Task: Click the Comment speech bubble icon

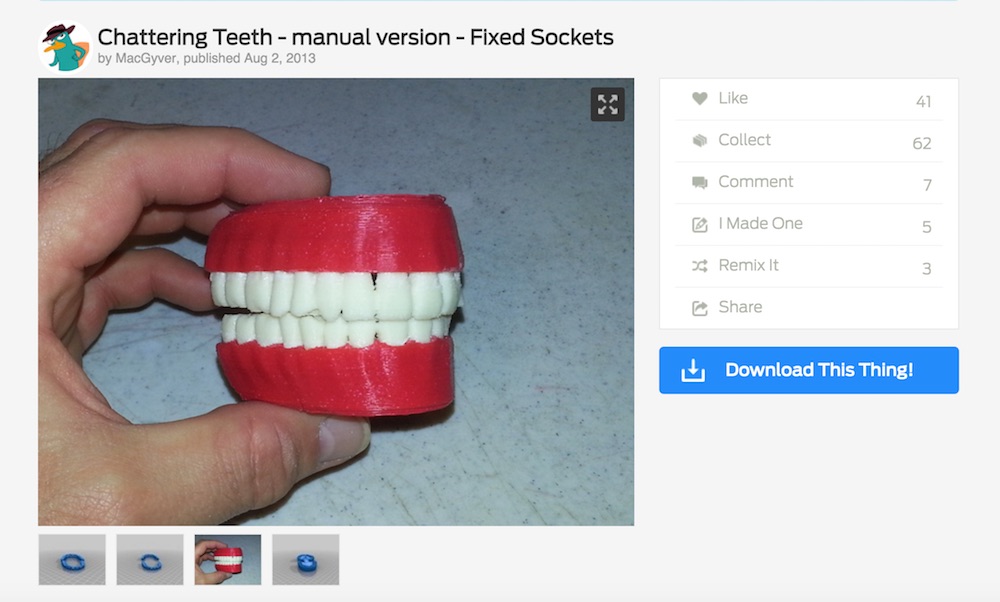Action: [700, 182]
